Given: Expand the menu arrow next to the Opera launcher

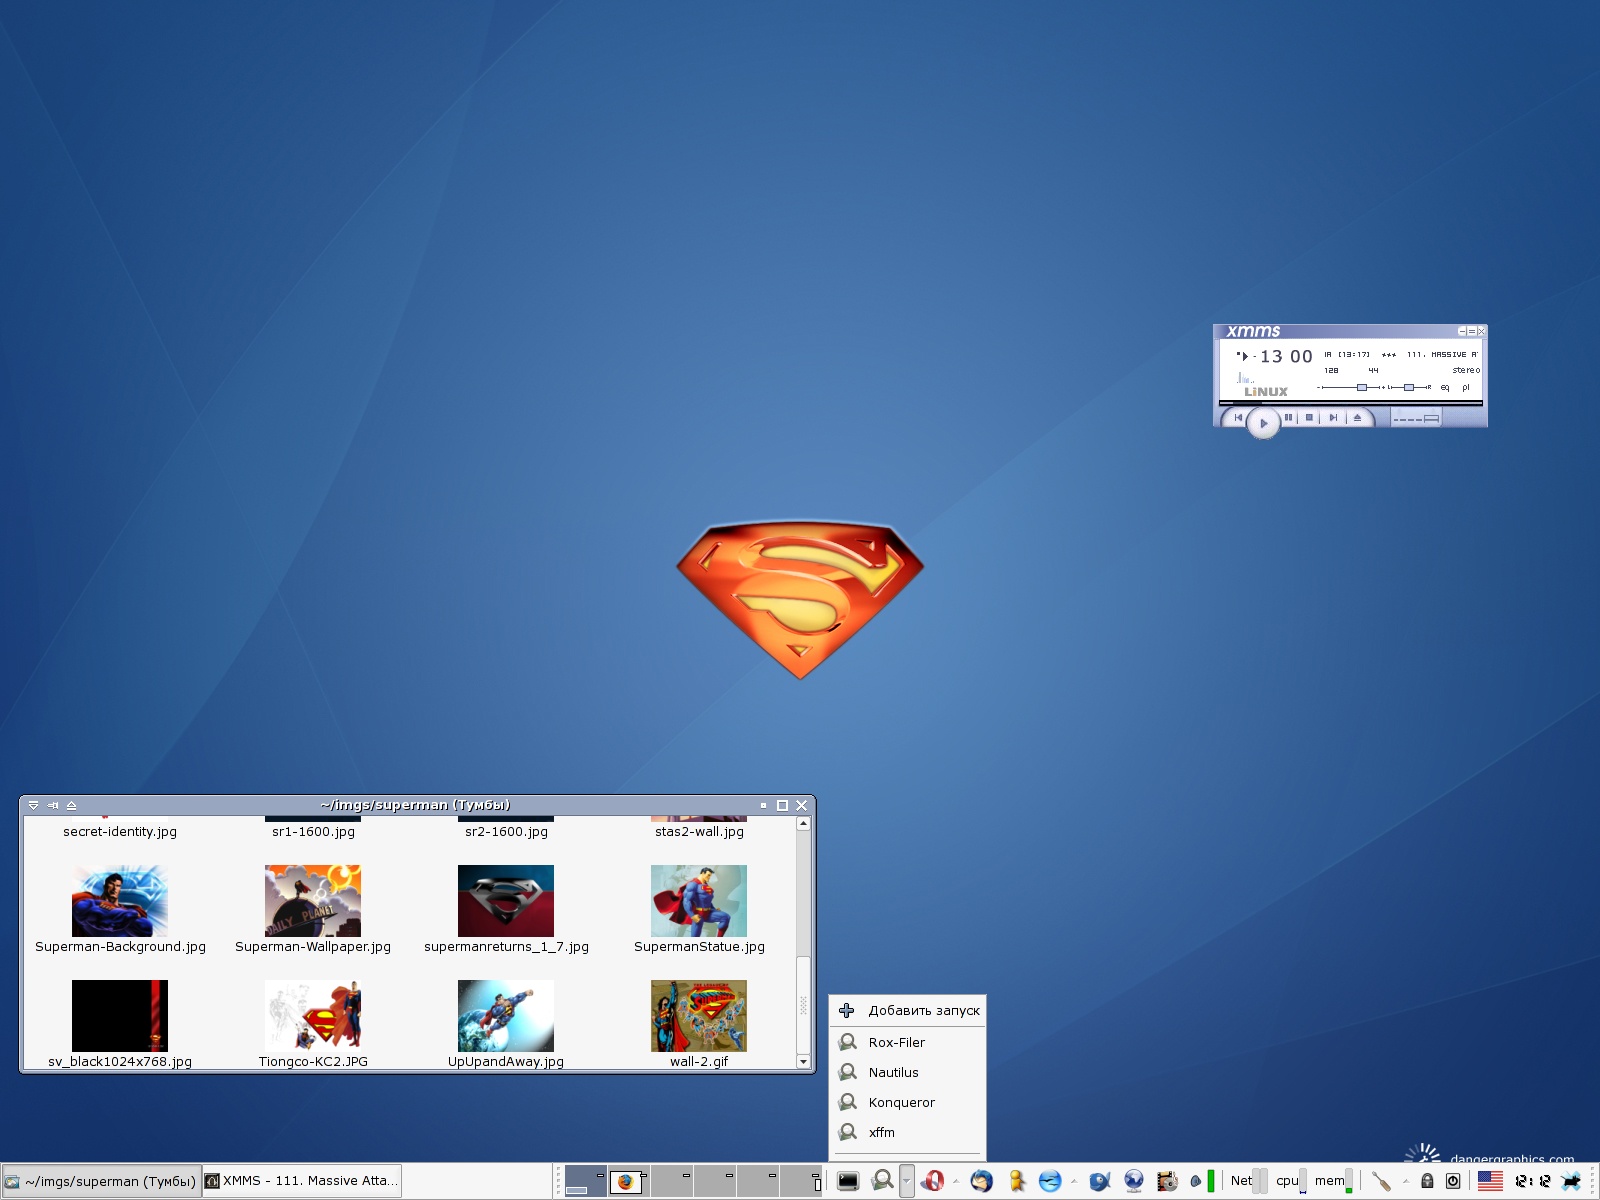Looking at the screenshot, I should pyautogui.click(x=956, y=1181).
